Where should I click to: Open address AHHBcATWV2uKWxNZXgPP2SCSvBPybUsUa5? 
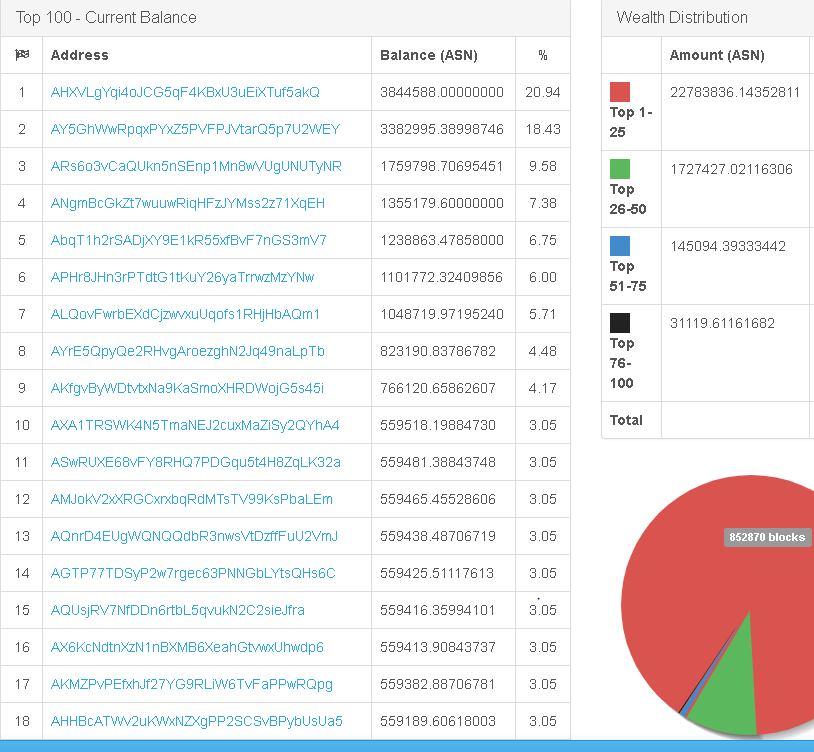coord(196,721)
